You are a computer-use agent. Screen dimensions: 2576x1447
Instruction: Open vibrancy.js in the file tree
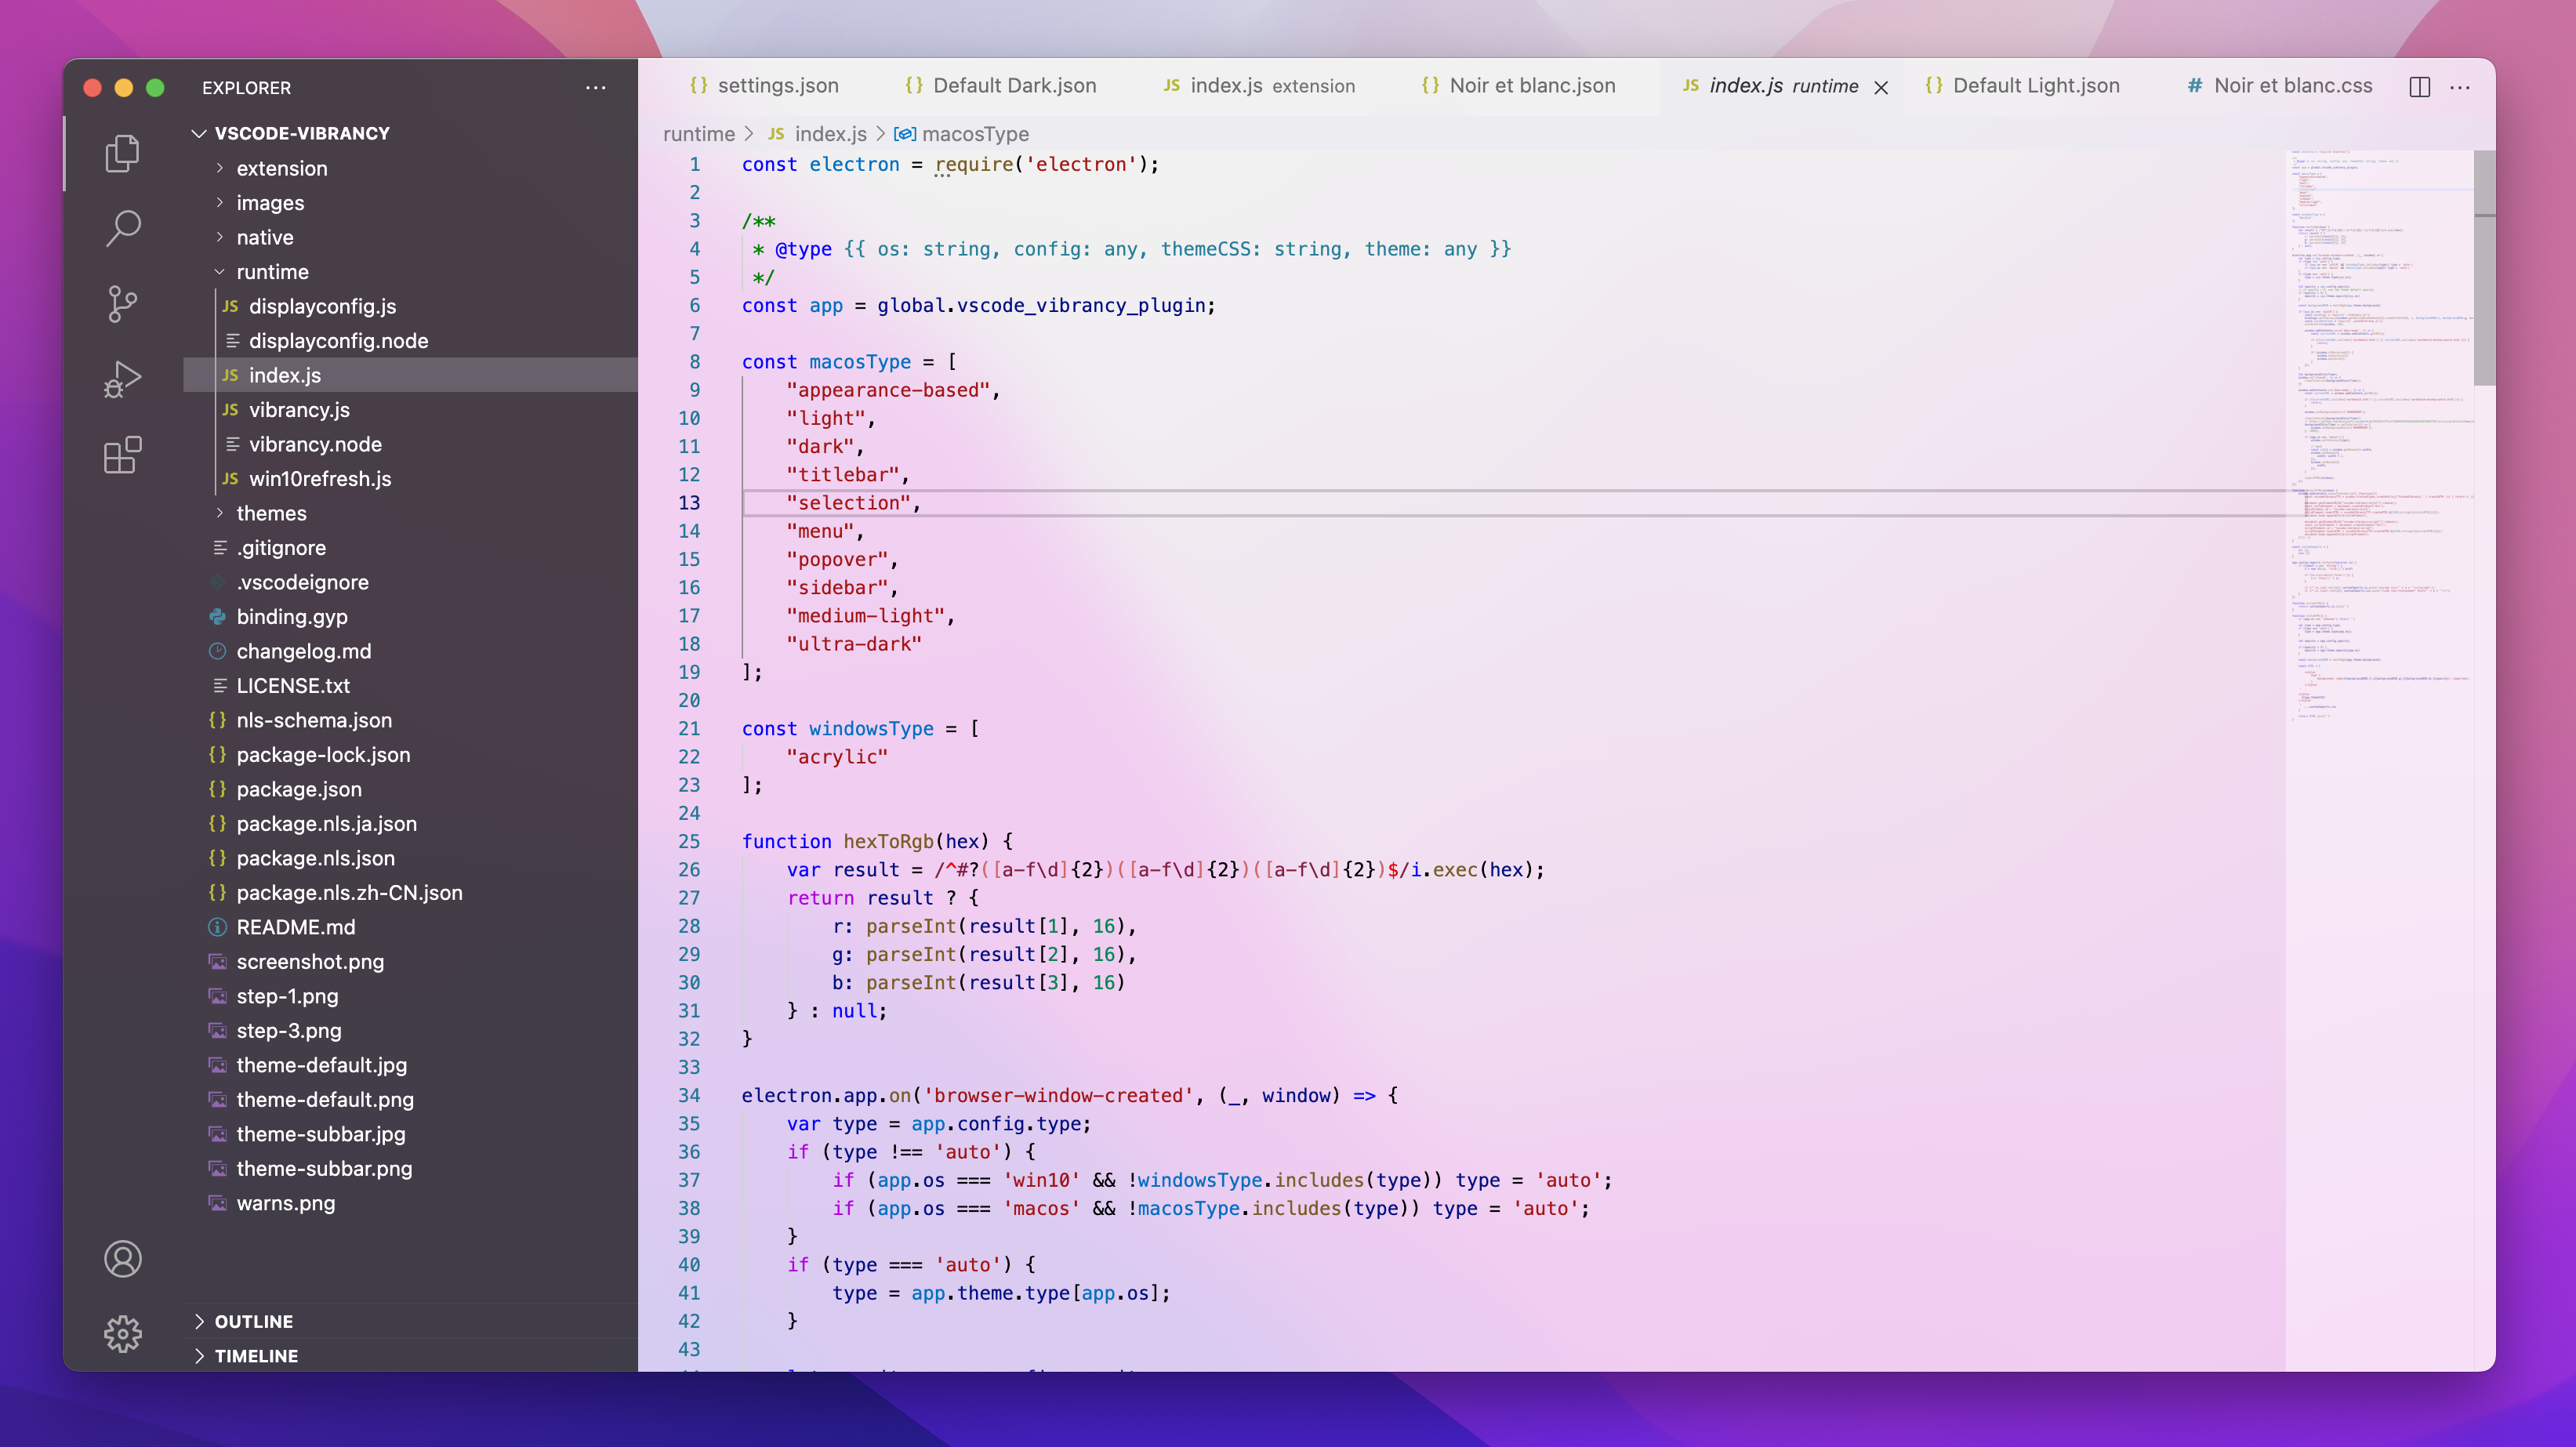point(299,410)
